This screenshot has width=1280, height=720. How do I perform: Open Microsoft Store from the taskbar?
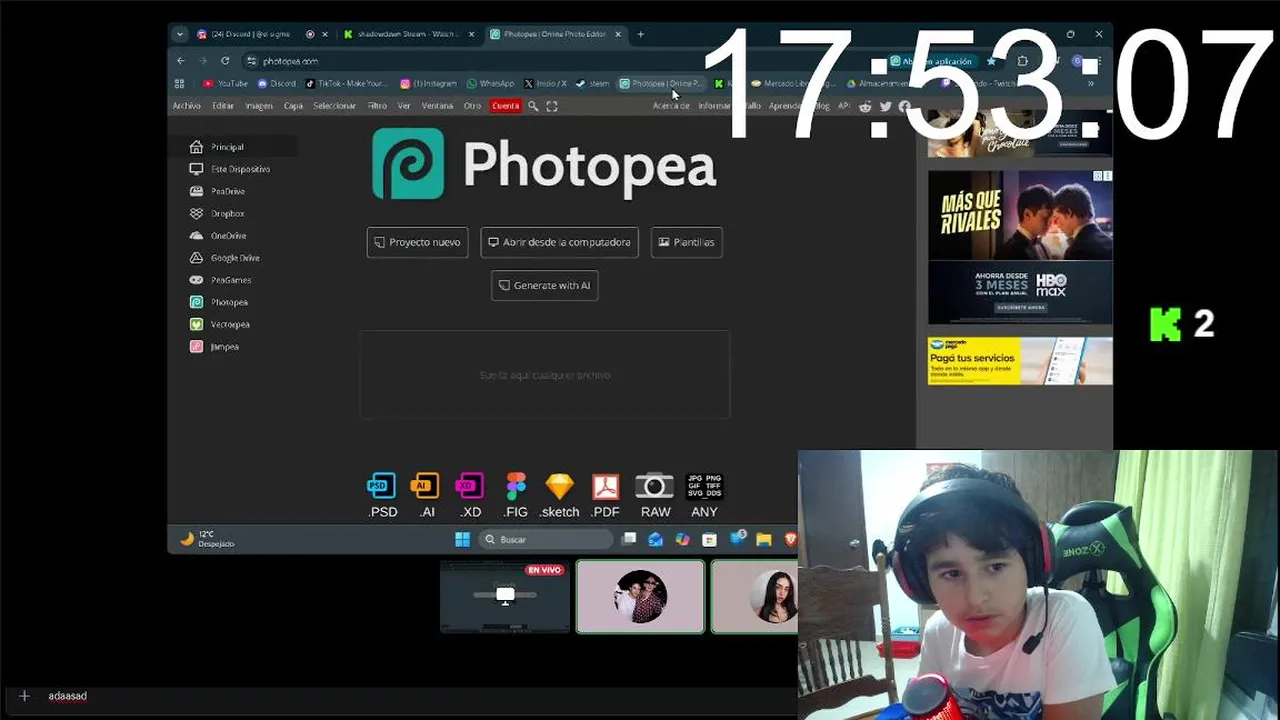(x=709, y=539)
